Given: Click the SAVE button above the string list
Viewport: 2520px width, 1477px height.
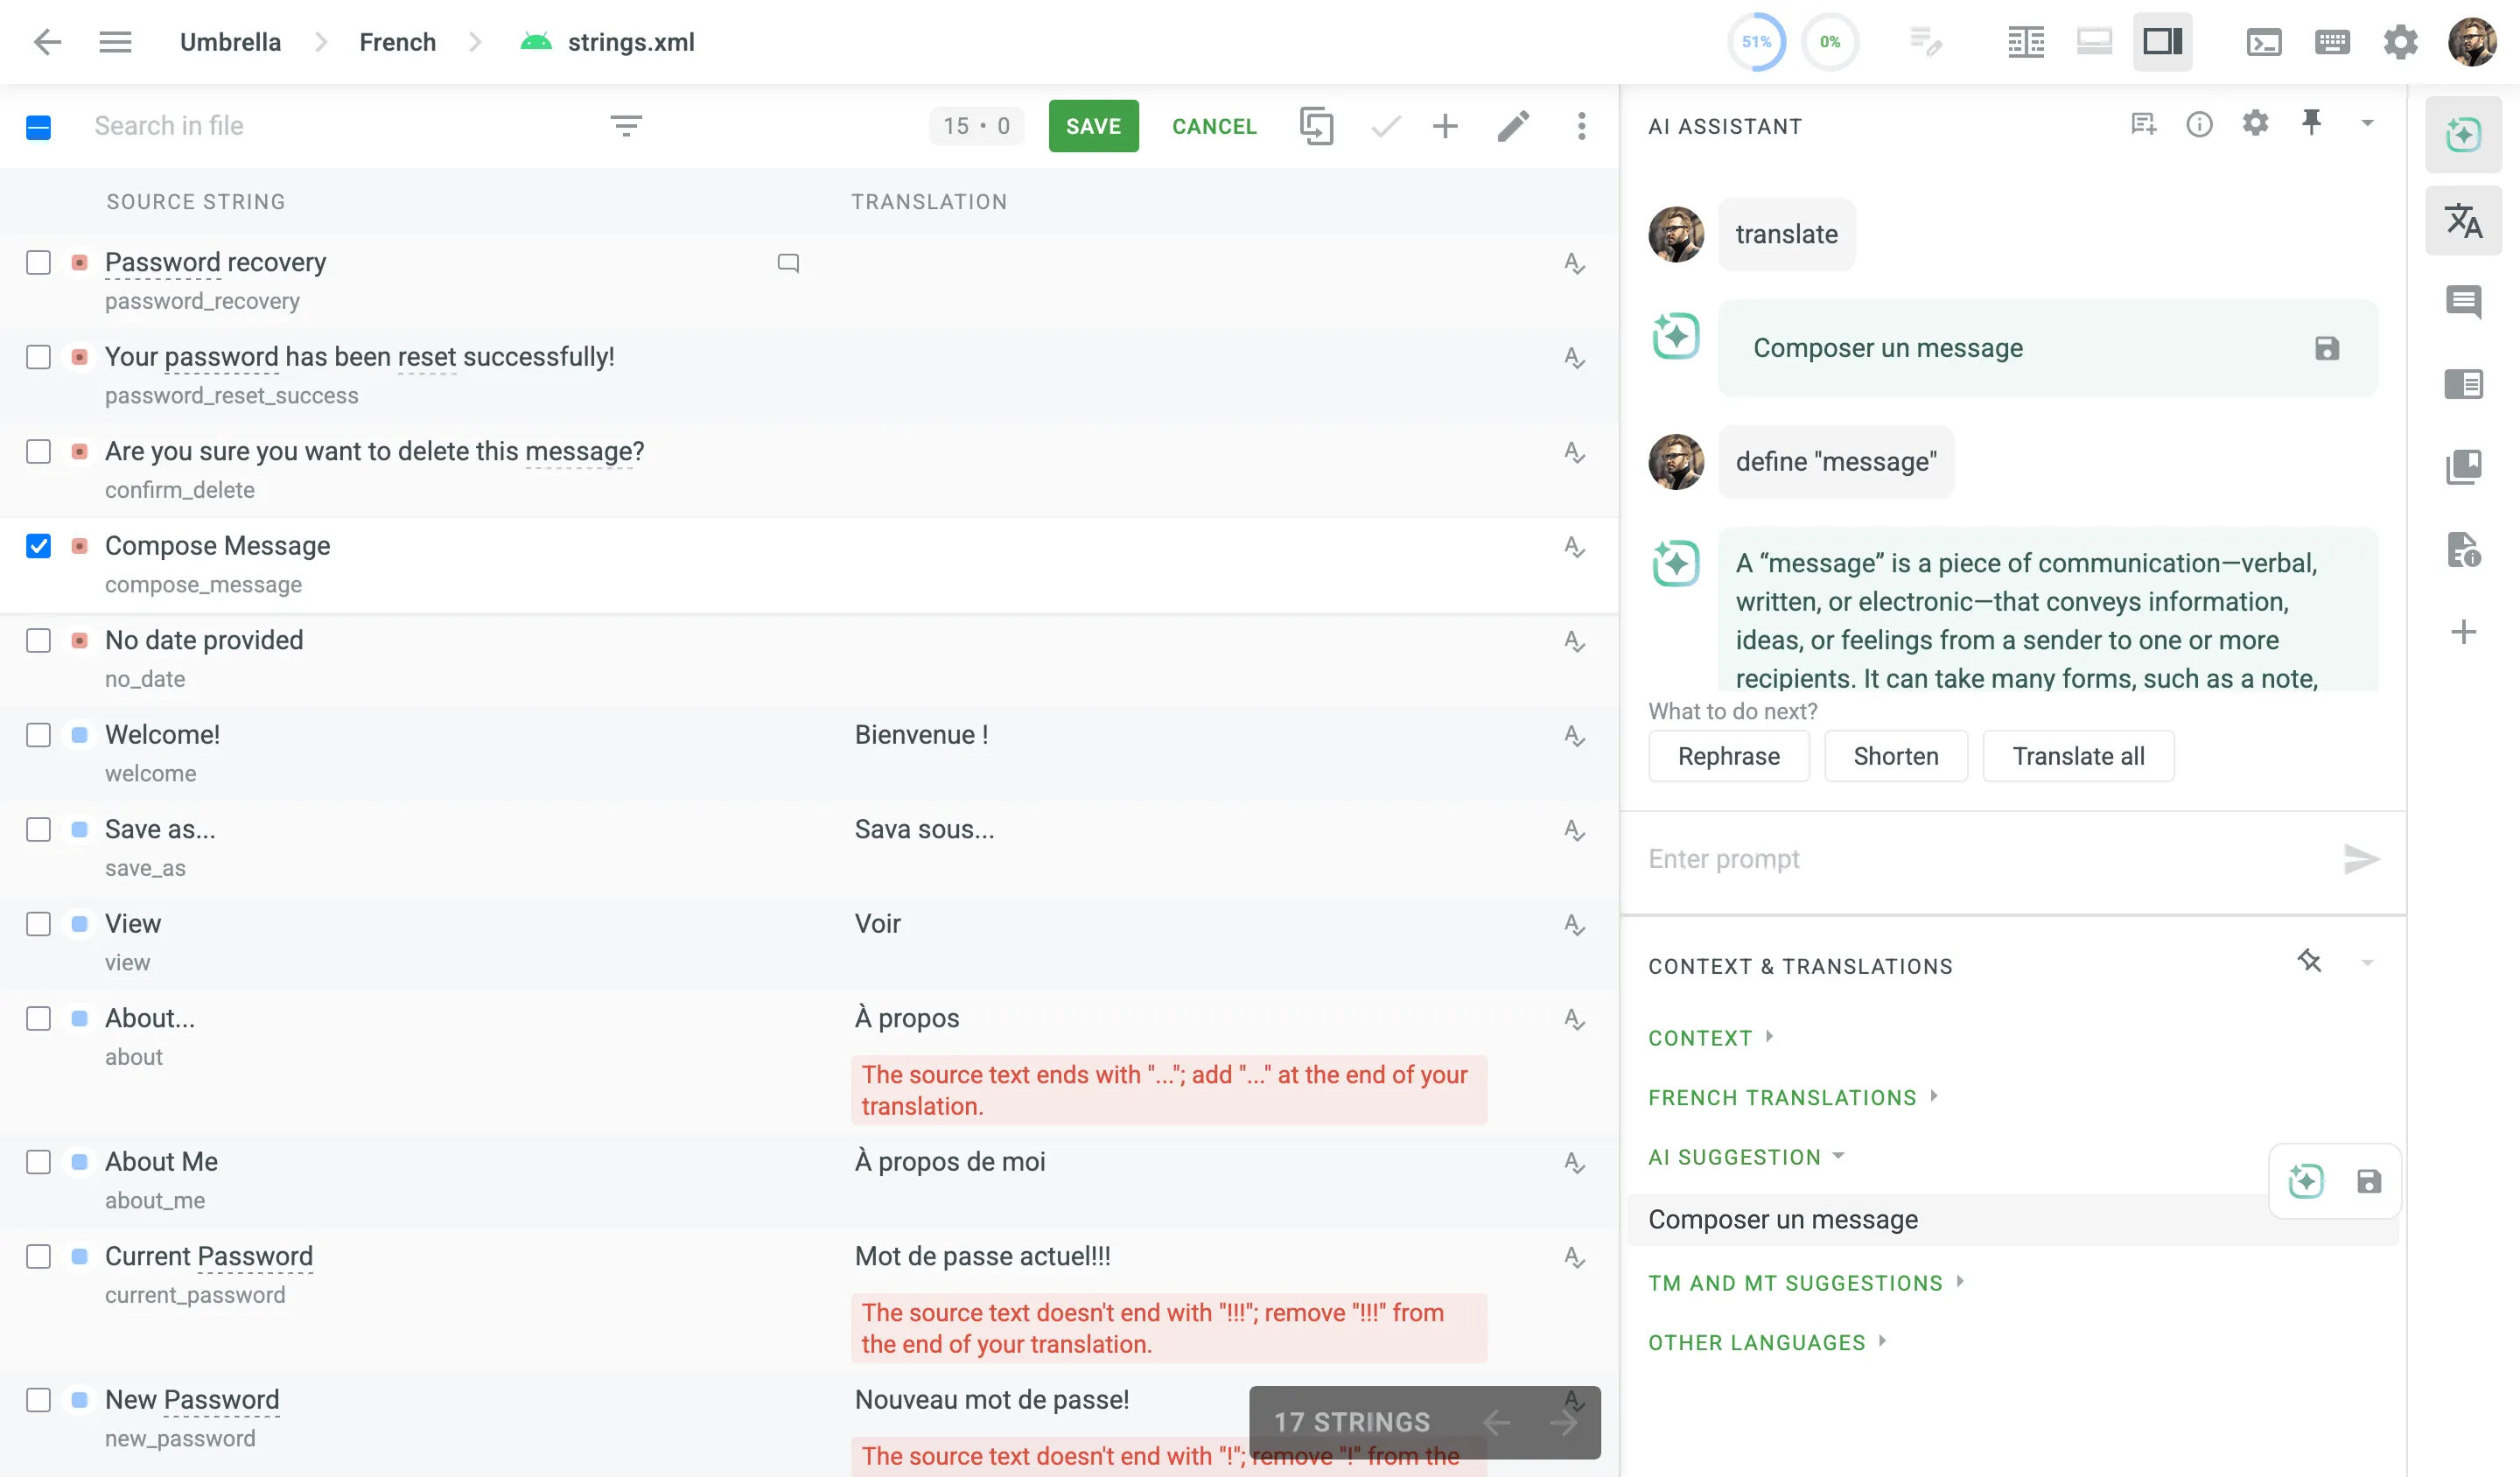Looking at the screenshot, I should click(1093, 126).
